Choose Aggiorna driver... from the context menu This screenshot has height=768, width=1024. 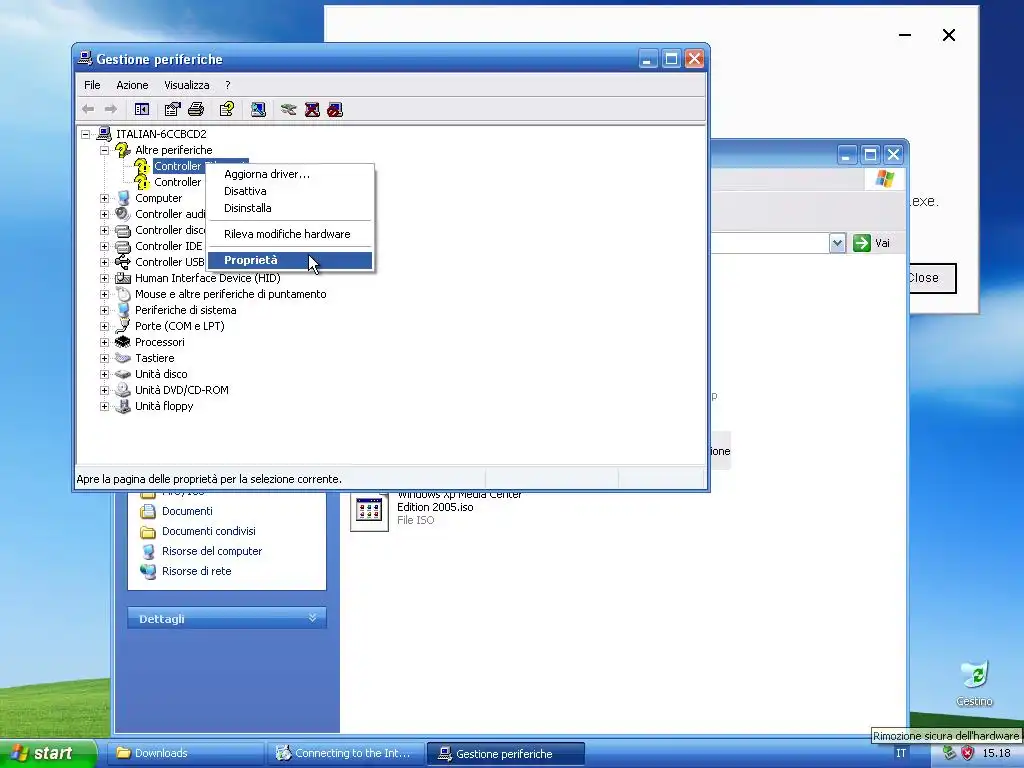(x=290, y=174)
